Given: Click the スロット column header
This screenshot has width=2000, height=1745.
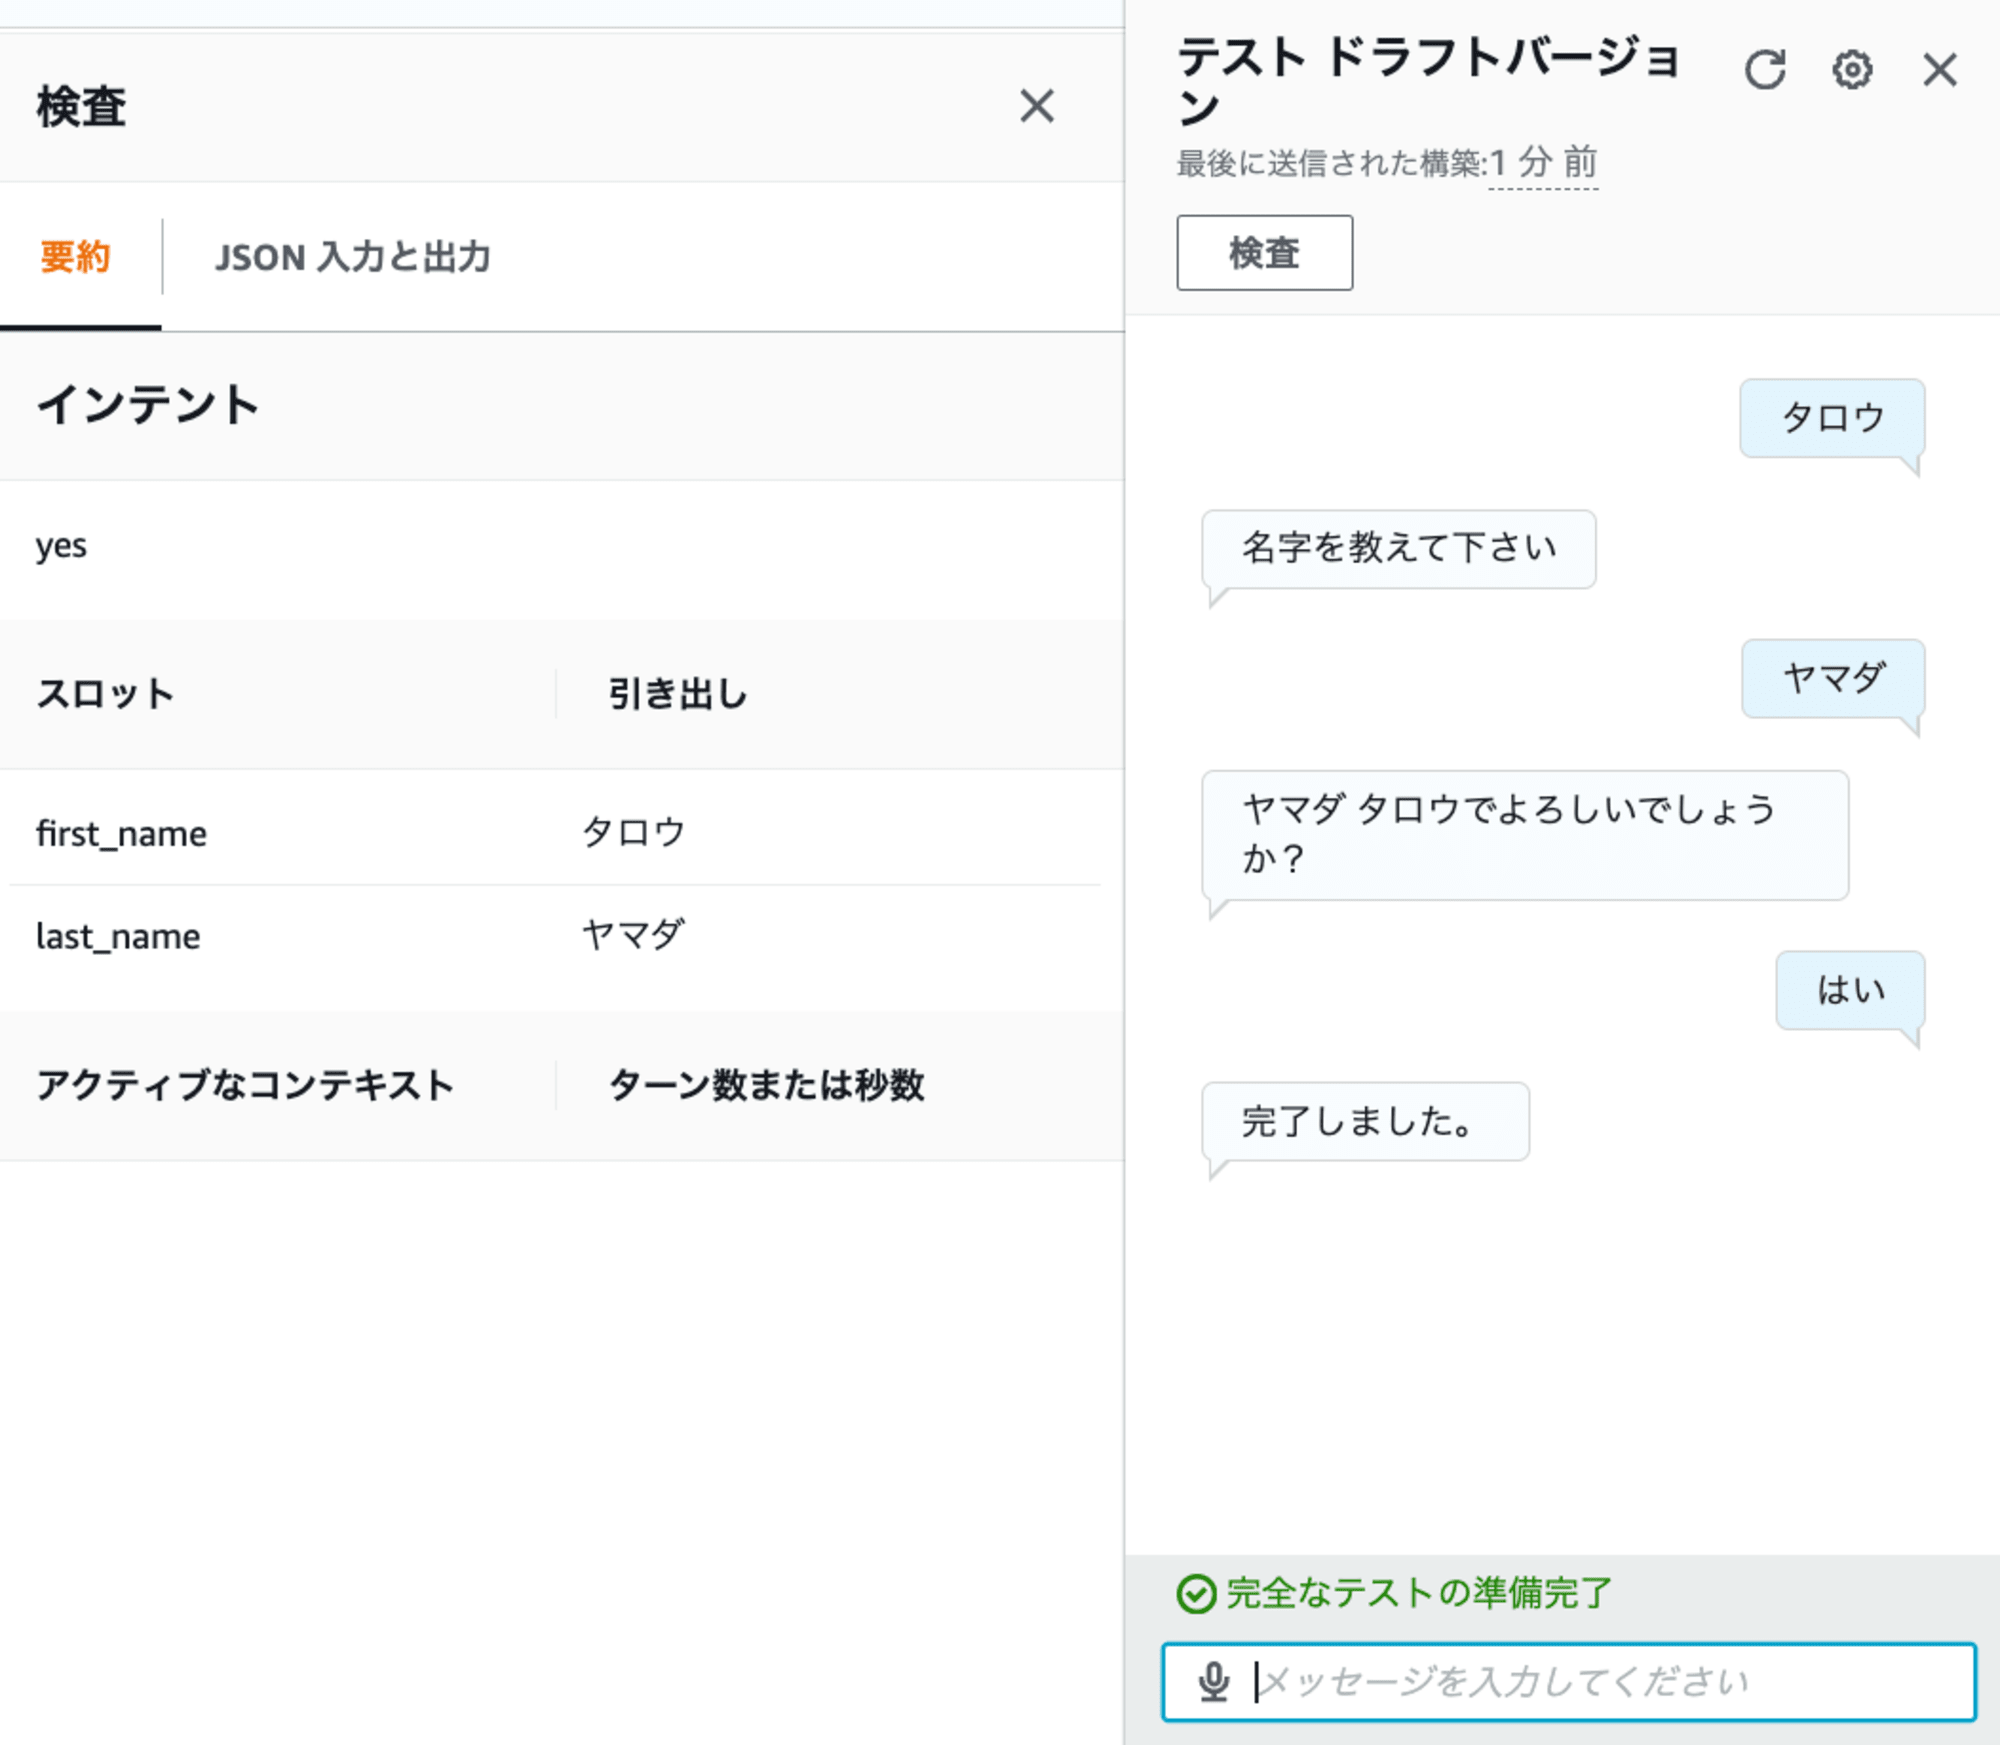Looking at the screenshot, I should 106,694.
